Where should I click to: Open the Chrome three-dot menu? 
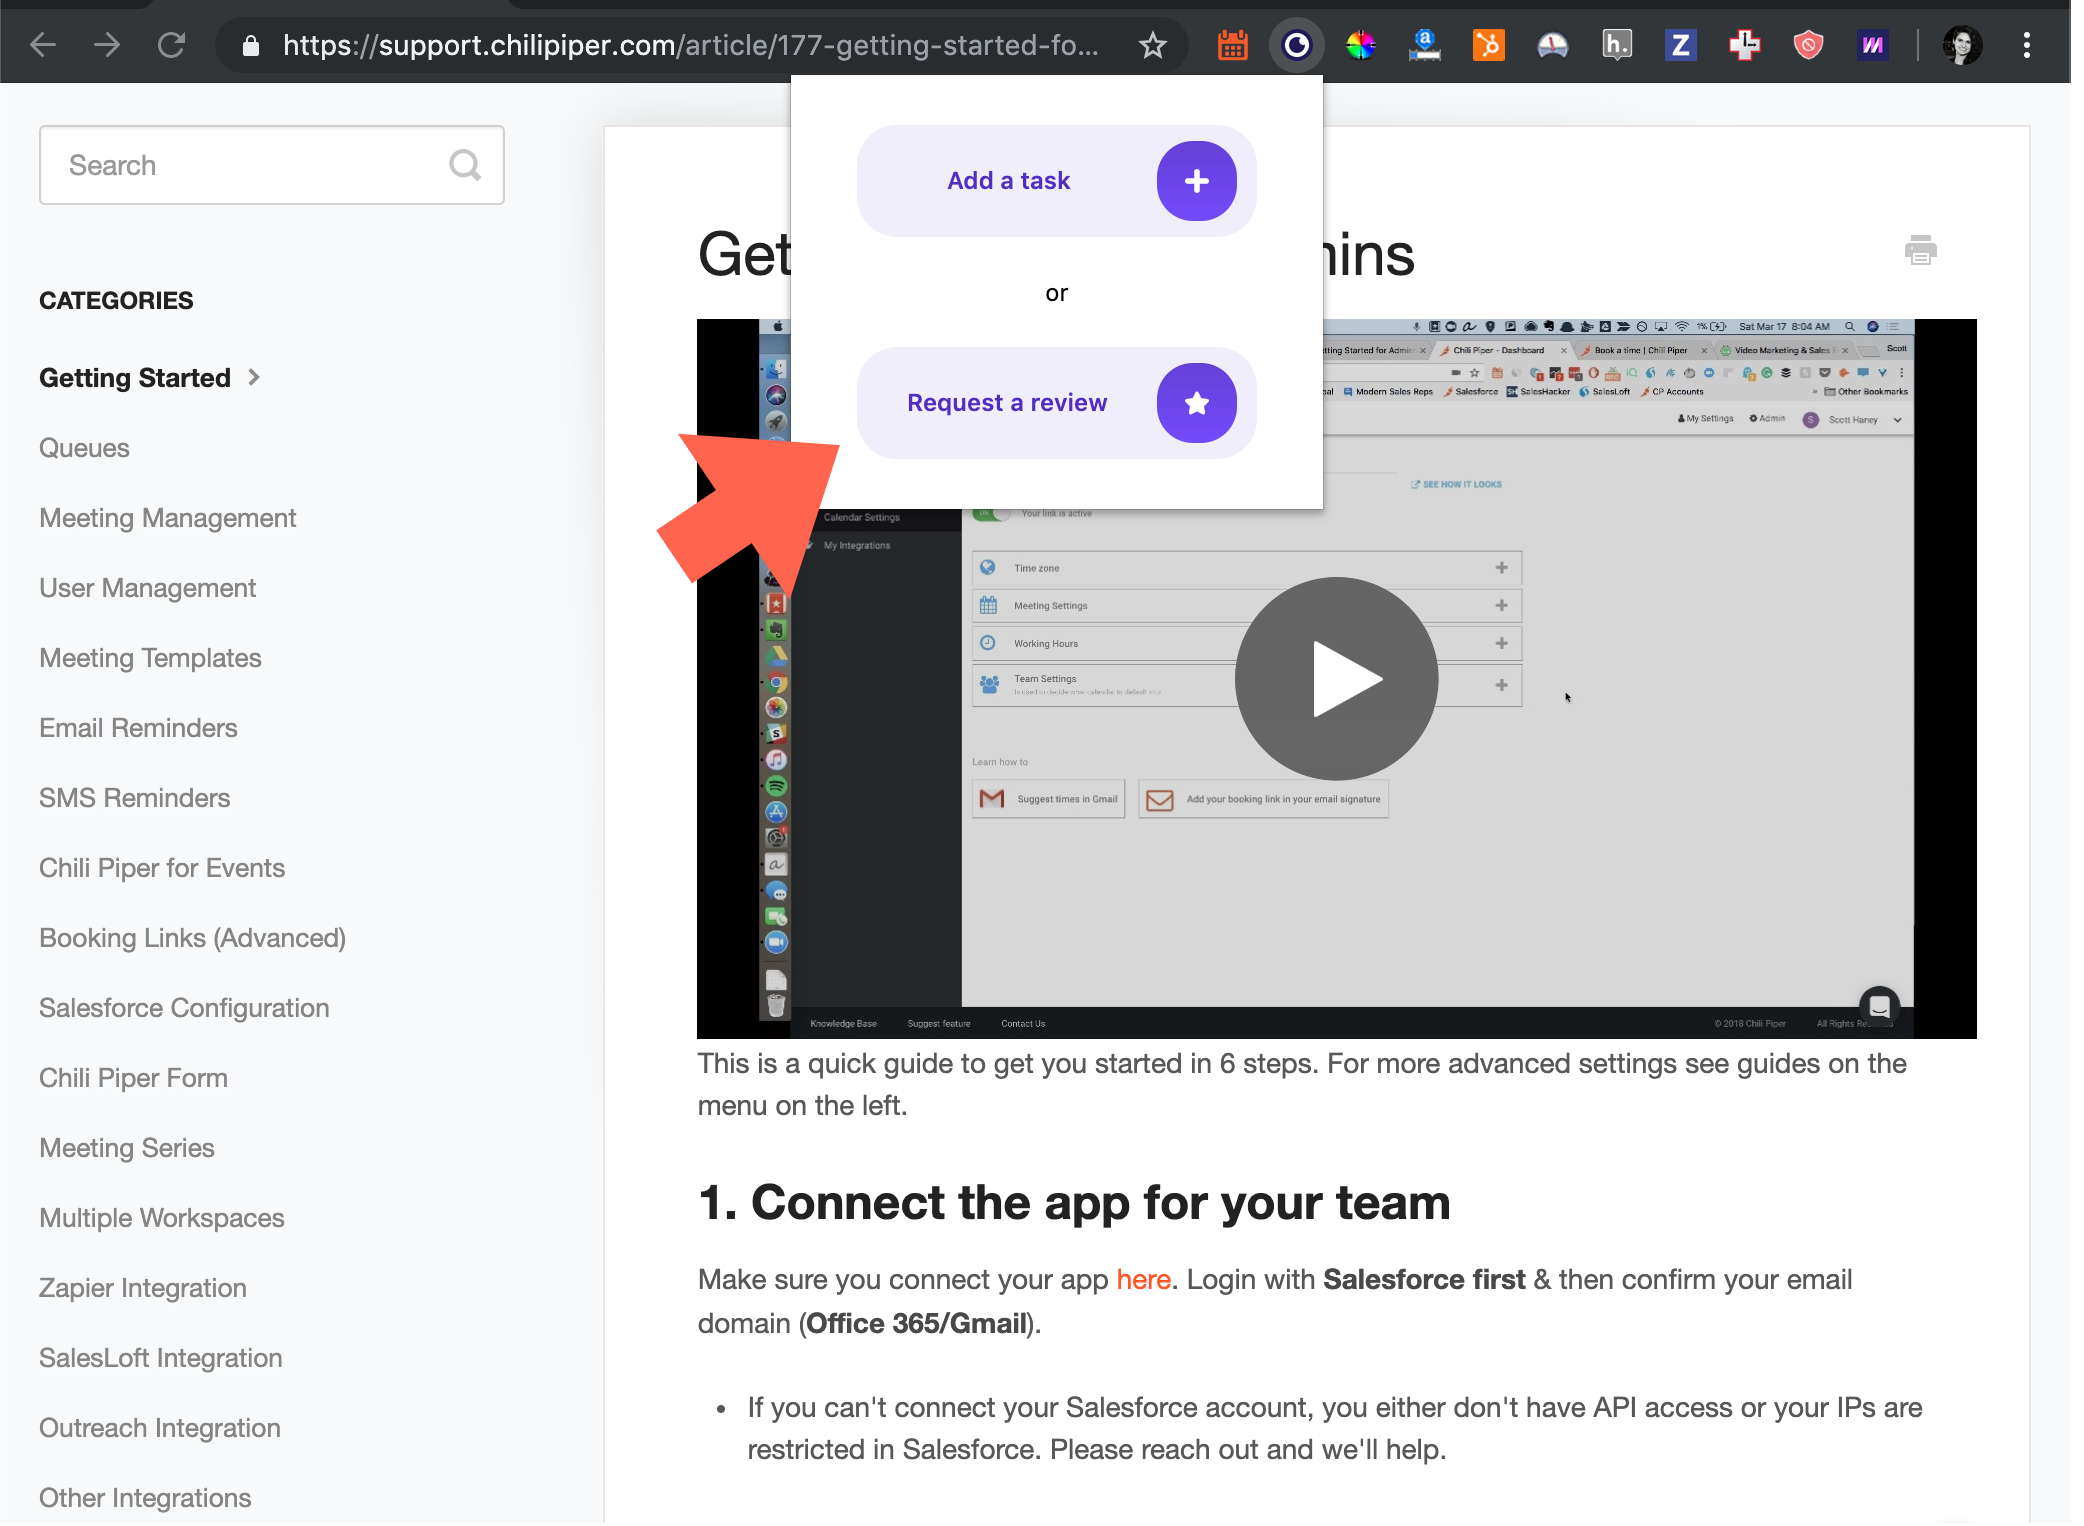(x=2027, y=45)
